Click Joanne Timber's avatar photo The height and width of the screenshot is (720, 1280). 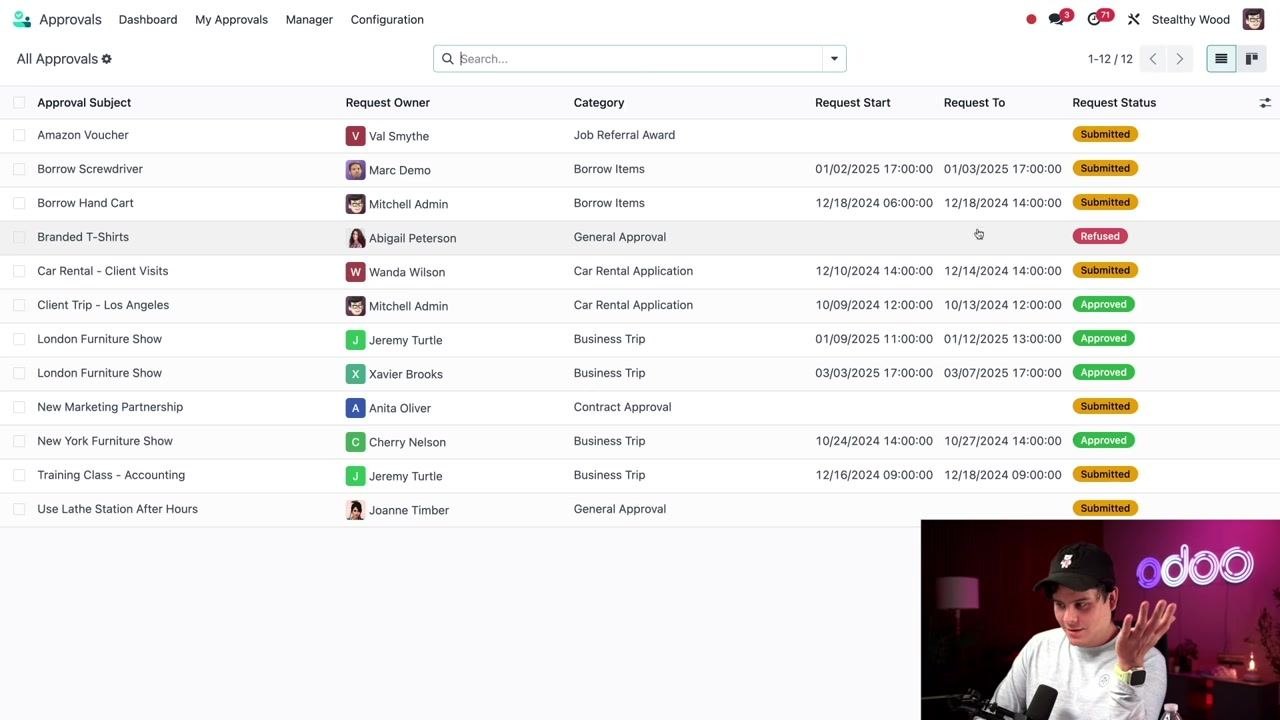pyautogui.click(x=355, y=510)
